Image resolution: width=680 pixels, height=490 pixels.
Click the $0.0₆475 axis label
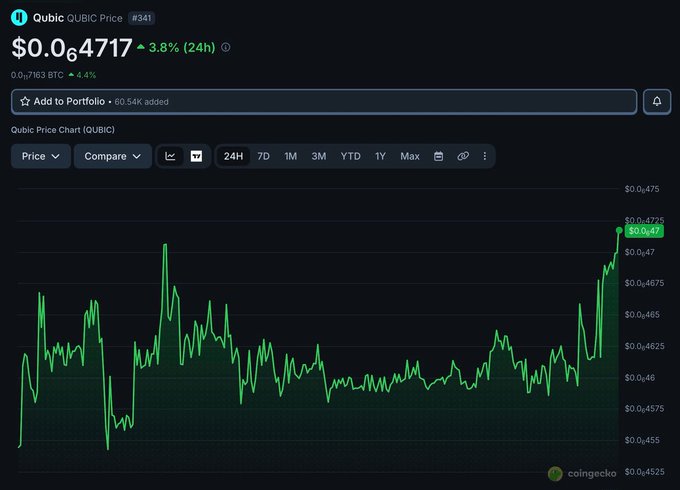pyautogui.click(x=642, y=189)
